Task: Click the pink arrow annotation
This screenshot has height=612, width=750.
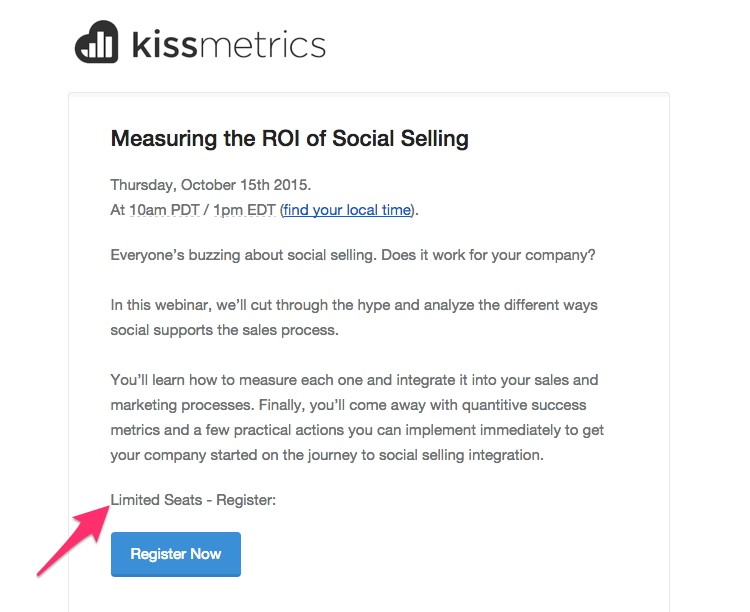Action: (73, 539)
